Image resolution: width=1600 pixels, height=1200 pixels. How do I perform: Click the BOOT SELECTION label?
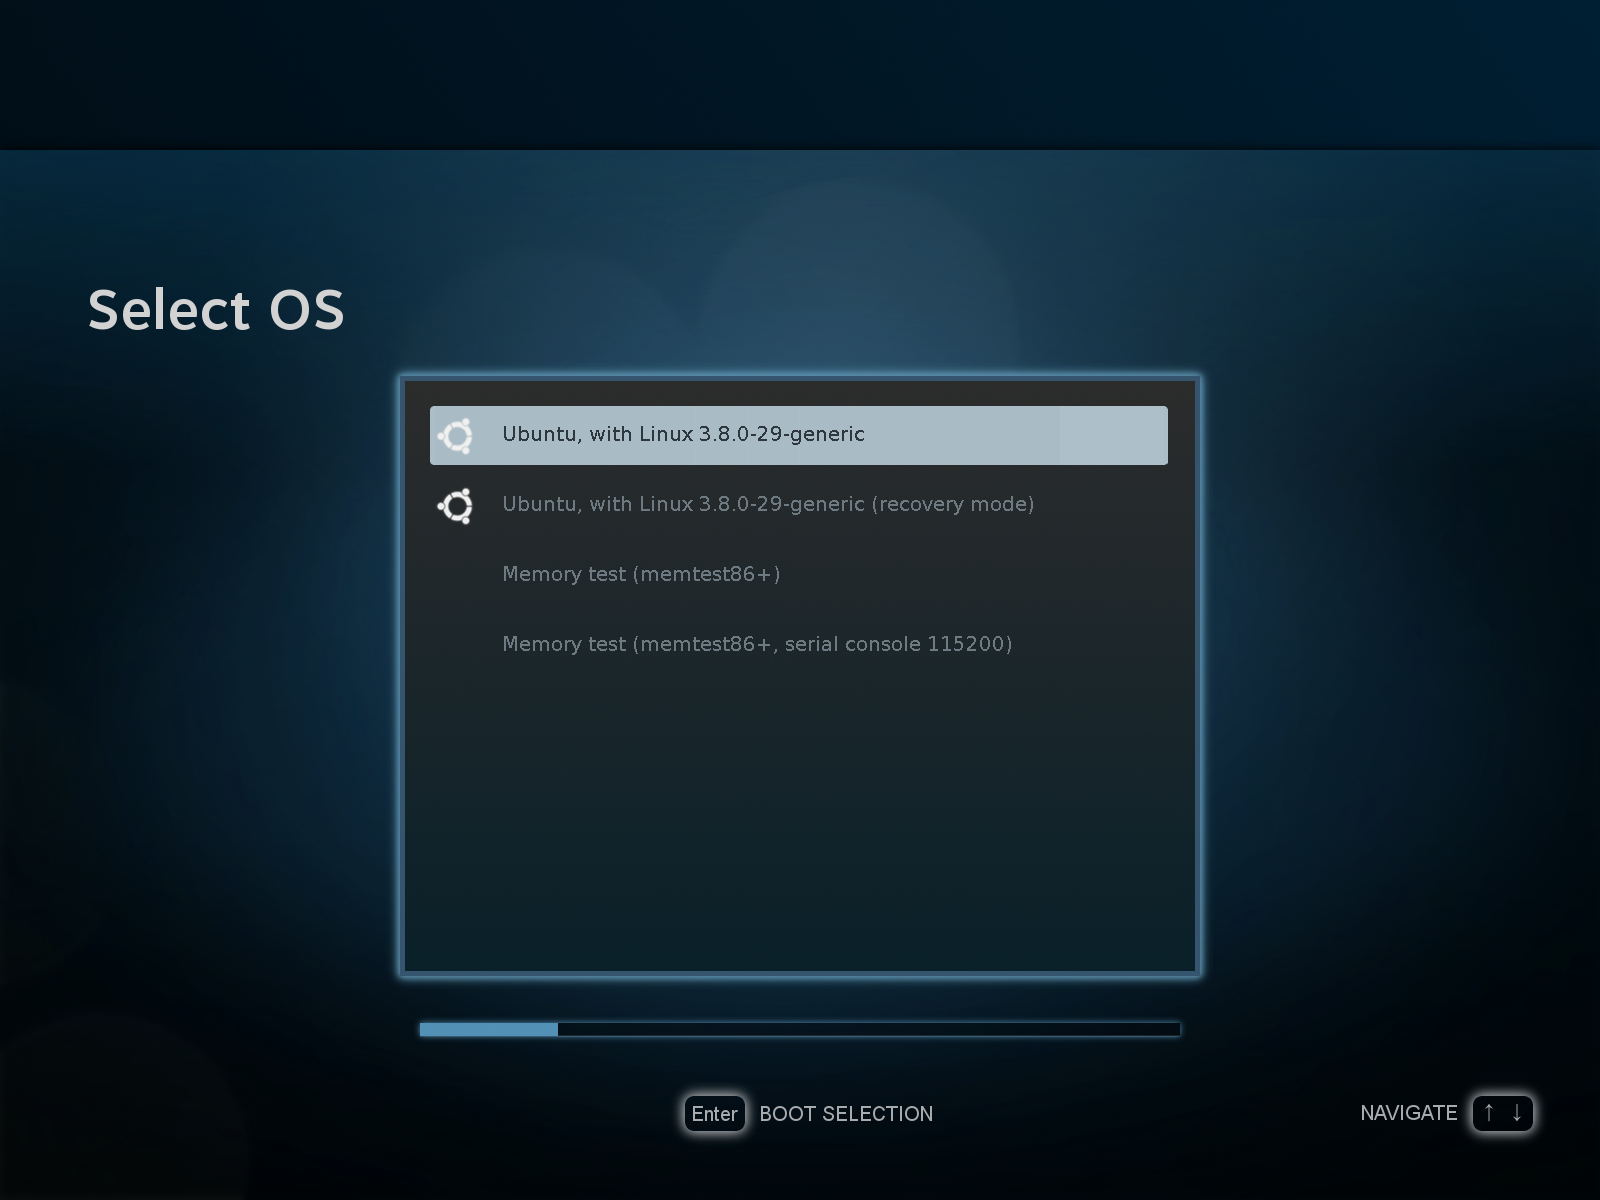coord(846,1114)
